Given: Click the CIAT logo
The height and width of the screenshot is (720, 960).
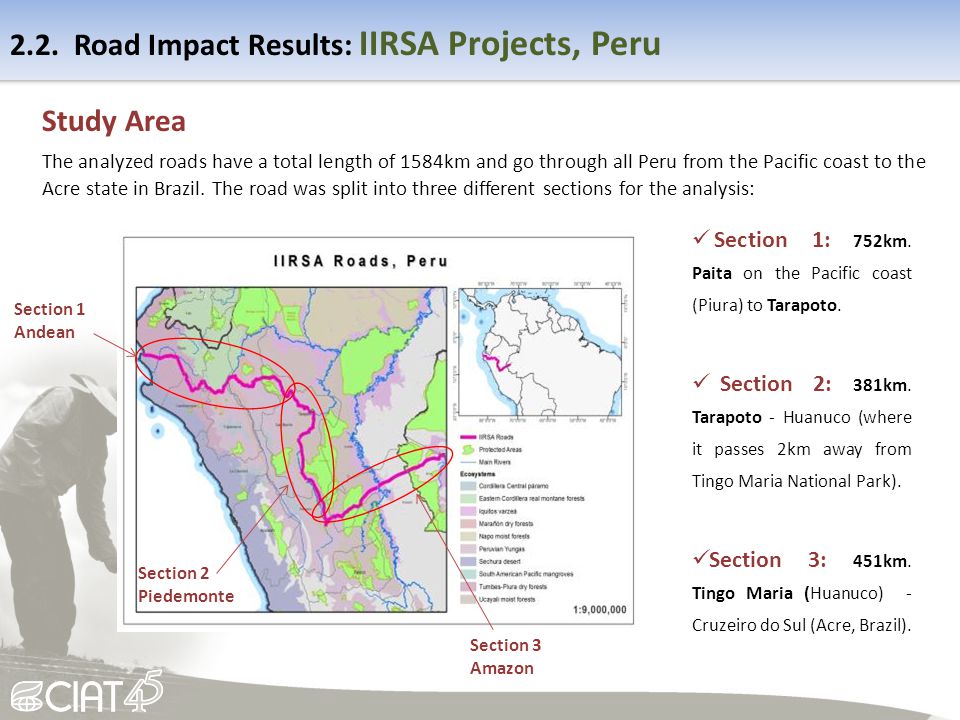Looking at the screenshot, I should [87, 692].
